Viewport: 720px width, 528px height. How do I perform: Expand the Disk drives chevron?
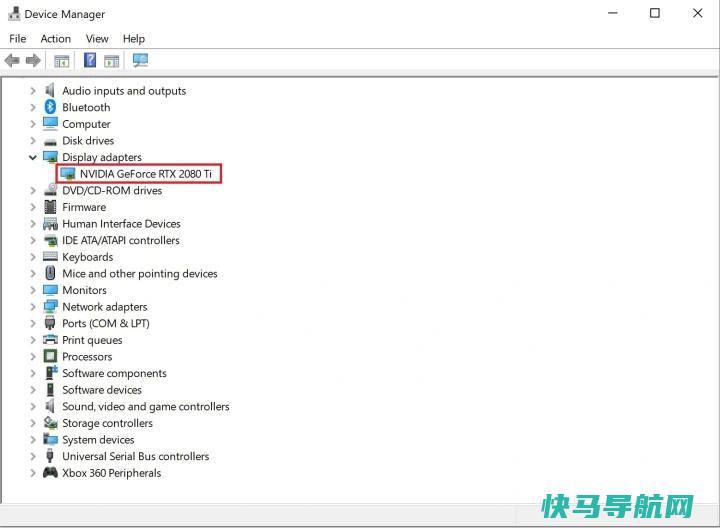point(33,140)
